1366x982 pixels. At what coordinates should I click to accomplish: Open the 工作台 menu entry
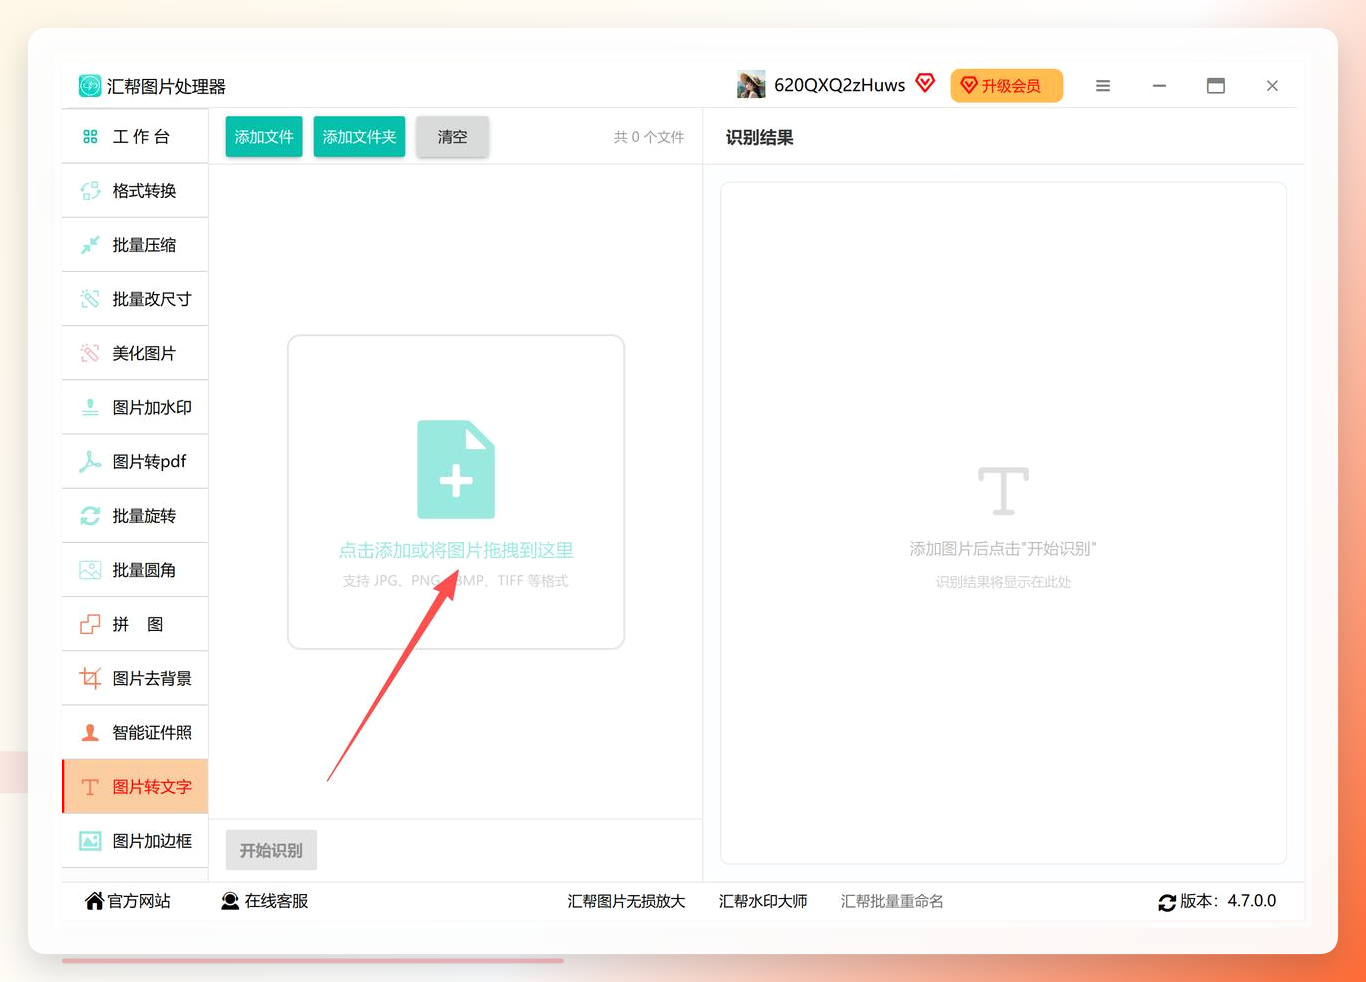pos(135,137)
